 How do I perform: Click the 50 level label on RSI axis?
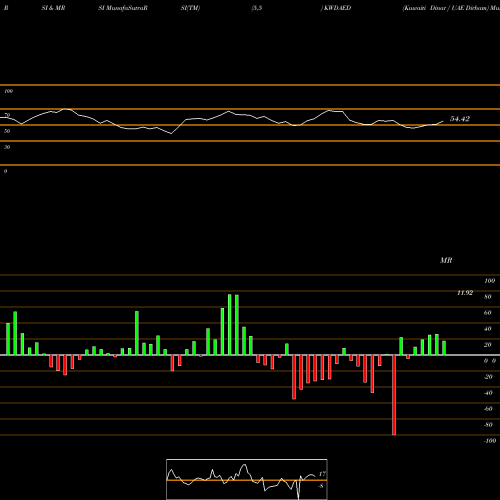click(x=7, y=131)
